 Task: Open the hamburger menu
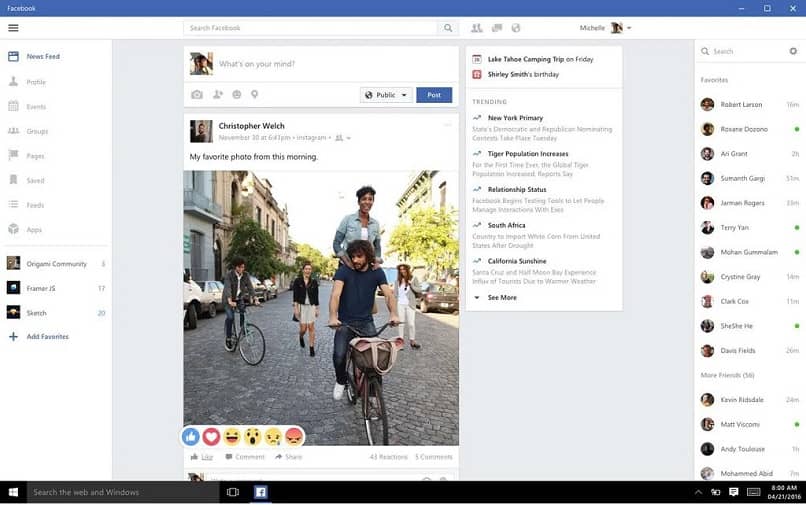point(13,28)
